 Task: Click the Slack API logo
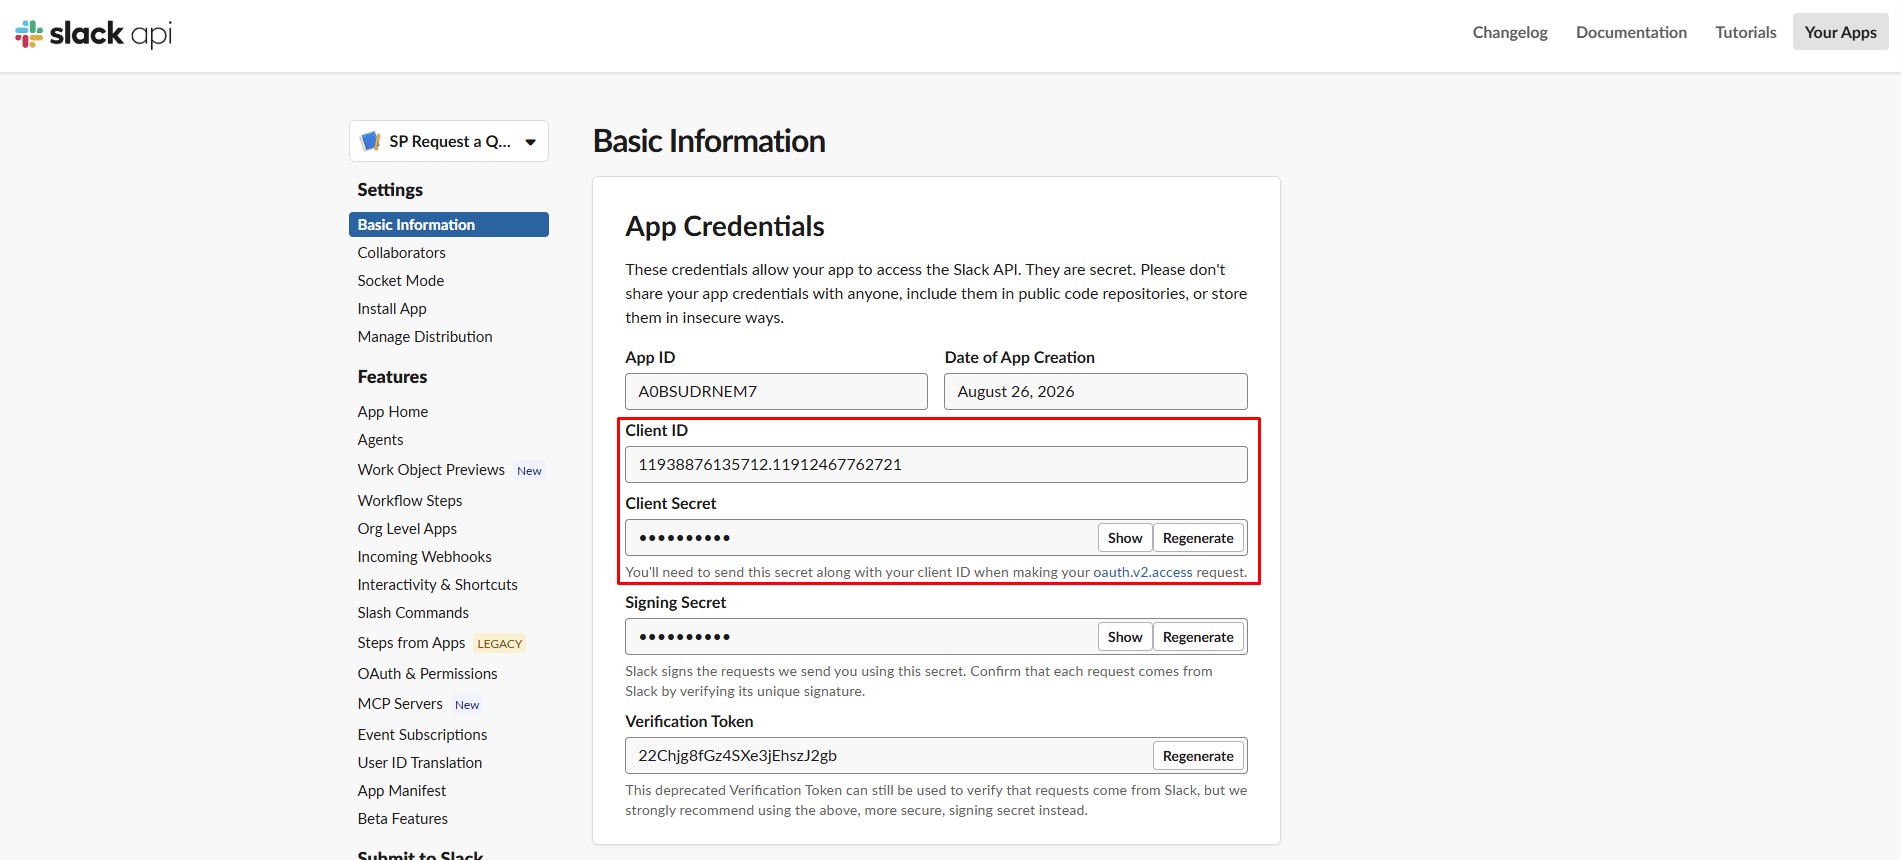pyautogui.click(x=94, y=34)
